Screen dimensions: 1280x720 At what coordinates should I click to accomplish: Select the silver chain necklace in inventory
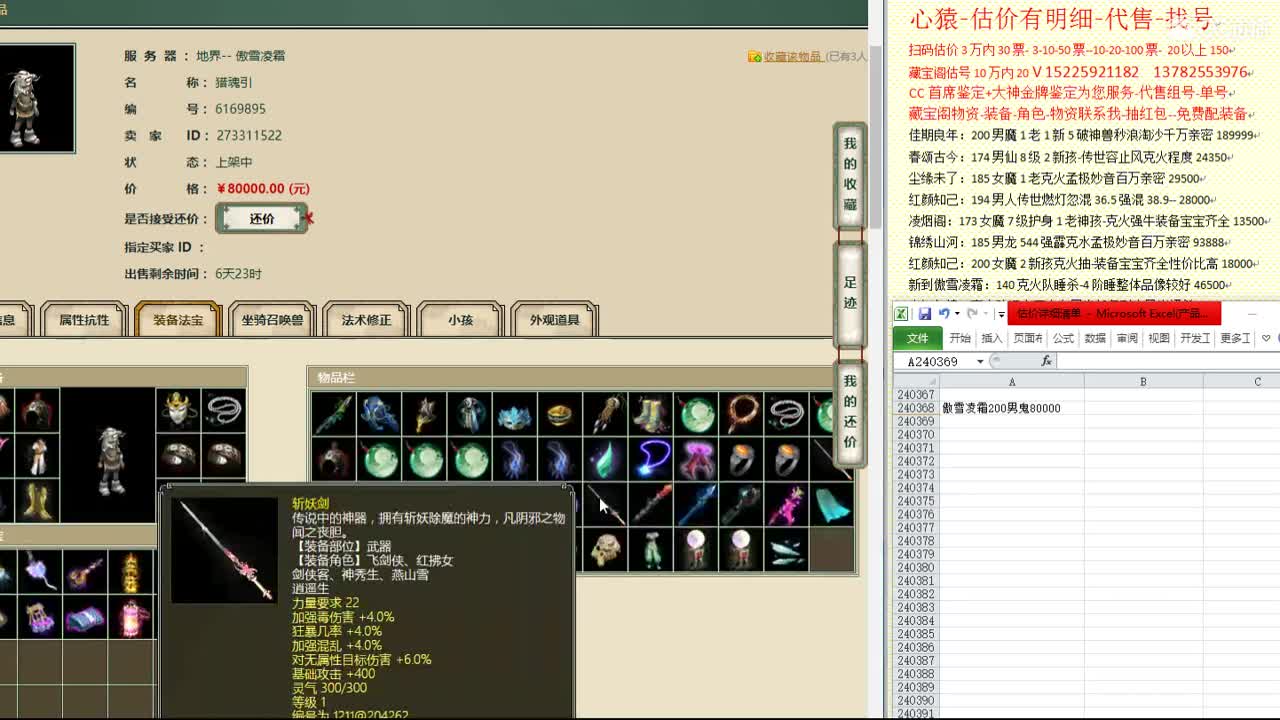(786, 415)
